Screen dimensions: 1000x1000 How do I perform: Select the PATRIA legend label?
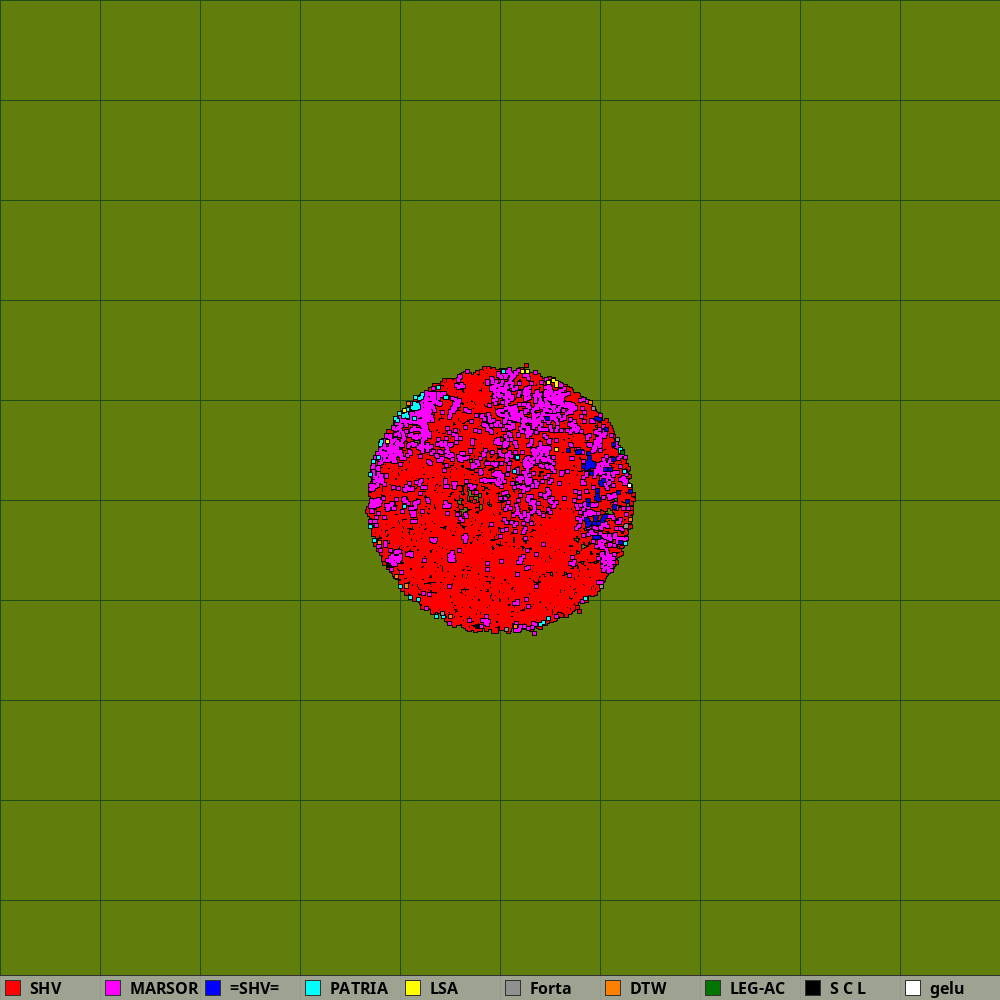(x=358, y=989)
